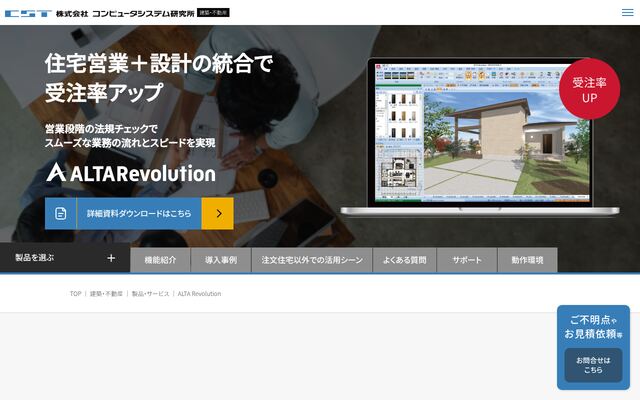Click 株式会社コンピュータシステム研究所 company name
Image resolution: width=640 pixels, height=400 pixels.
tap(125, 13)
